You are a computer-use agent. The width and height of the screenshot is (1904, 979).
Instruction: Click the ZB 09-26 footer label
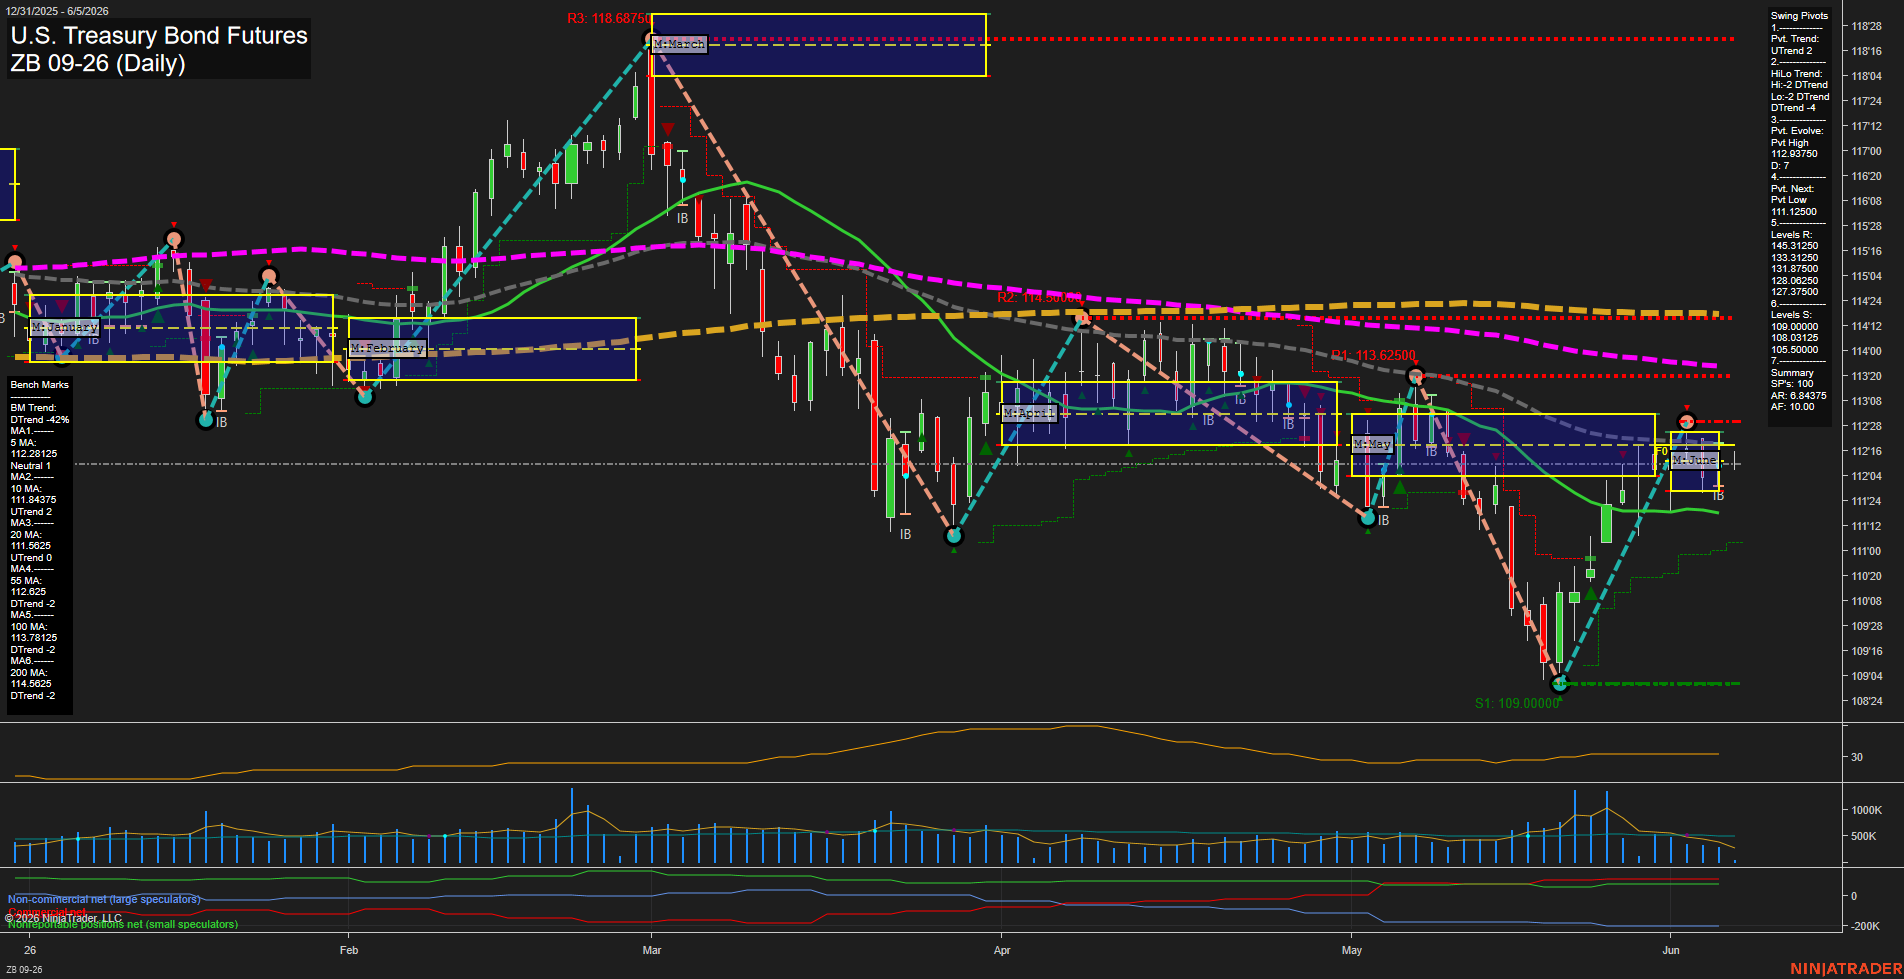[x=24, y=970]
